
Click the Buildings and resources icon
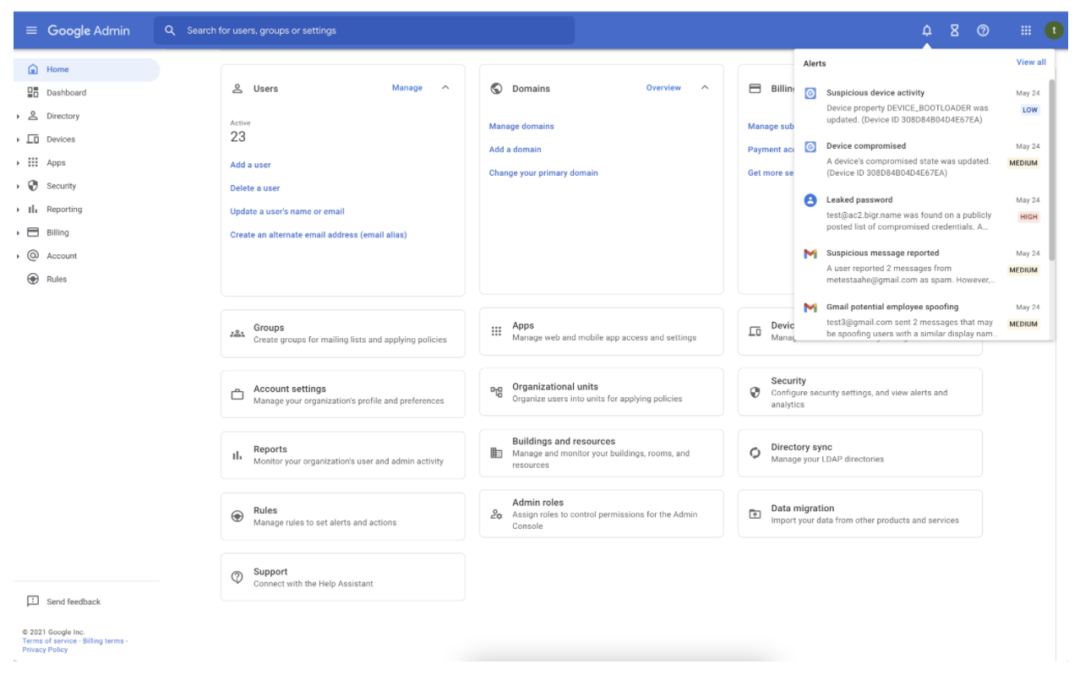click(x=496, y=453)
